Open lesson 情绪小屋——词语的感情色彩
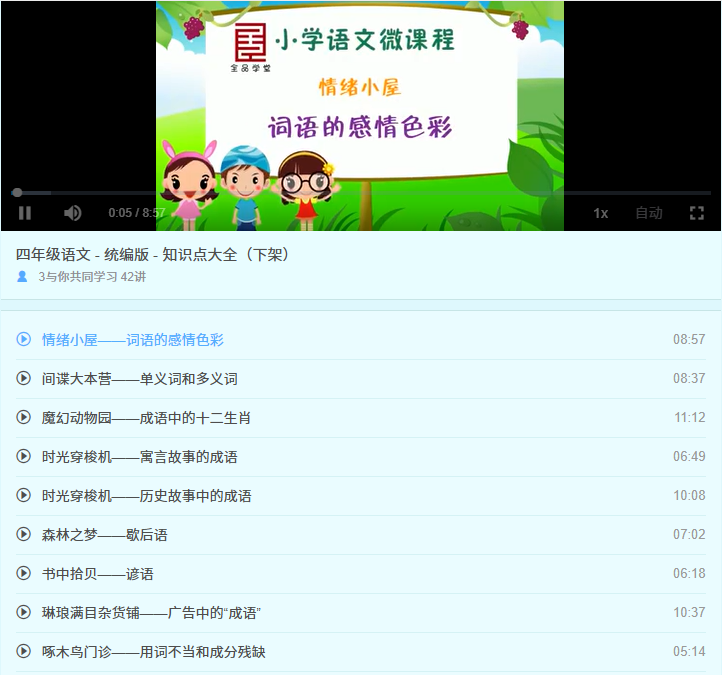Viewport: 722px width, 675px height. (x=132, y=340)
